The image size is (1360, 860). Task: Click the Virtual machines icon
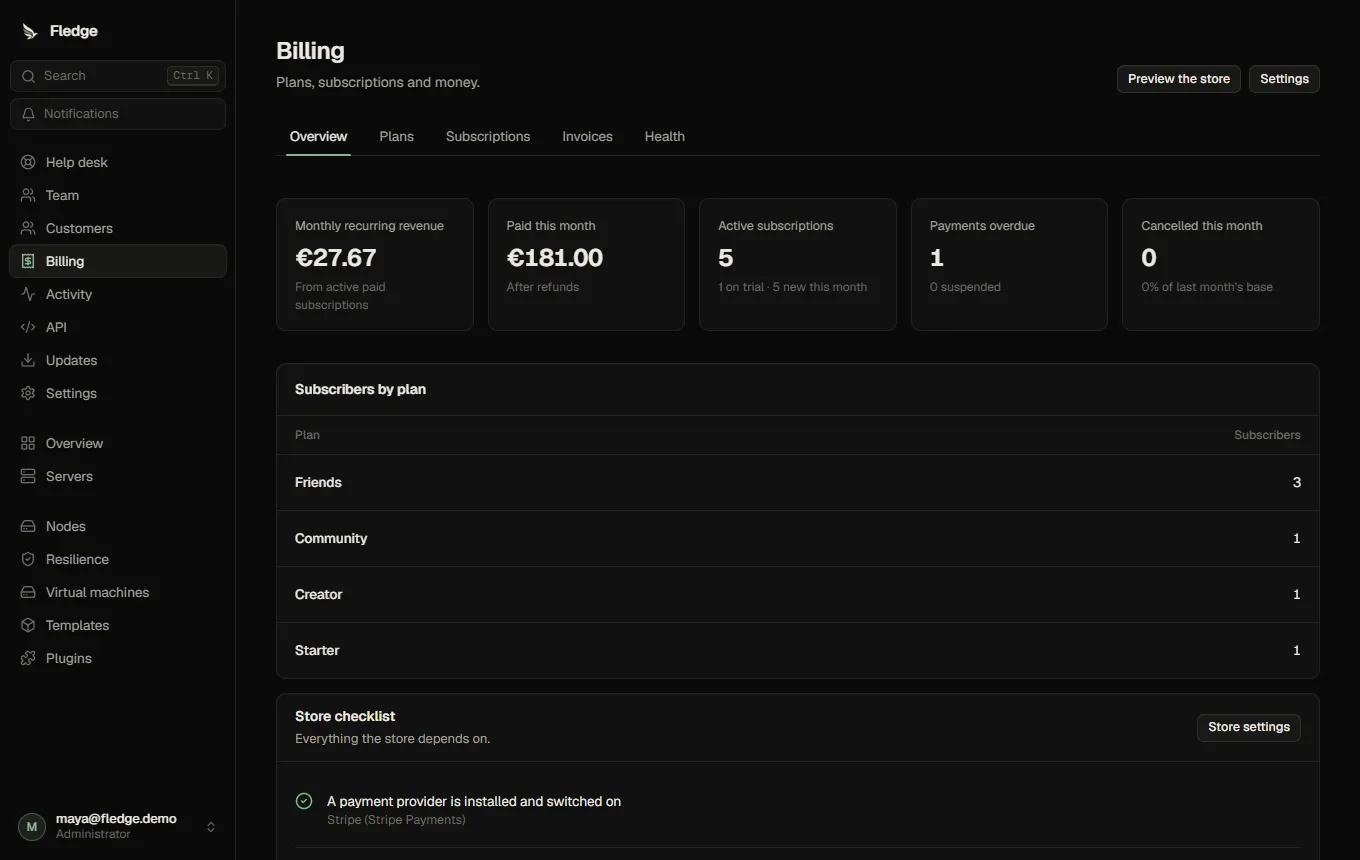point(28,592)
